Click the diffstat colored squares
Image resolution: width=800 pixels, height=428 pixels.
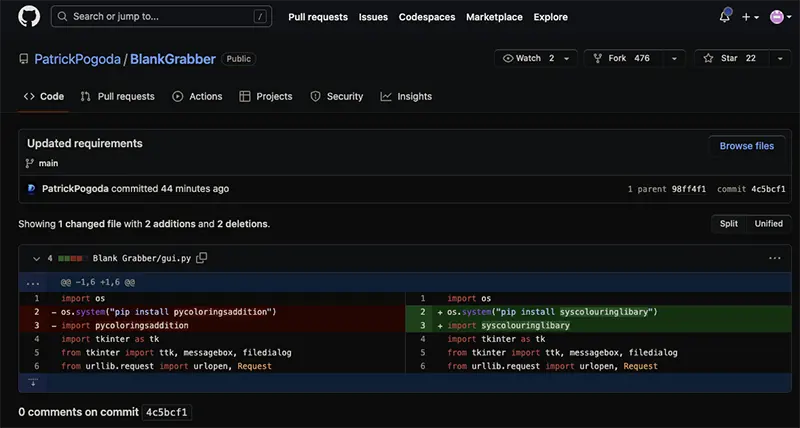(70, 259)
